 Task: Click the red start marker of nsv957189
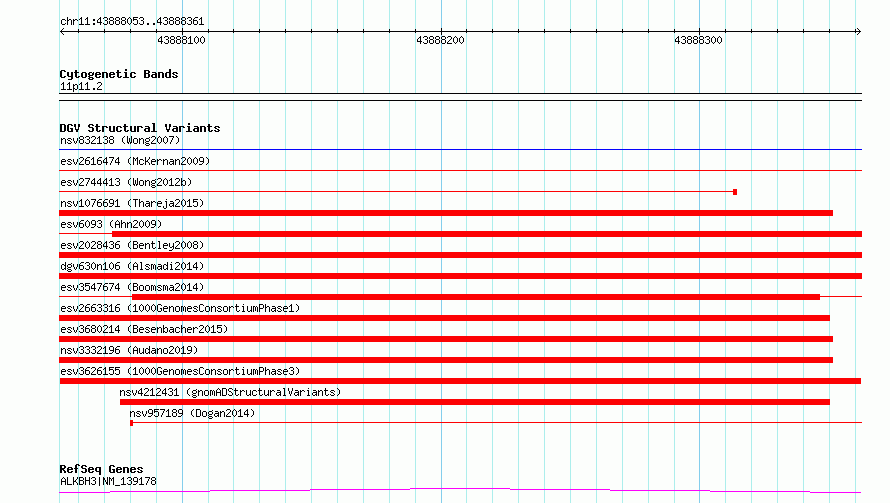click(x=132, y=423)
